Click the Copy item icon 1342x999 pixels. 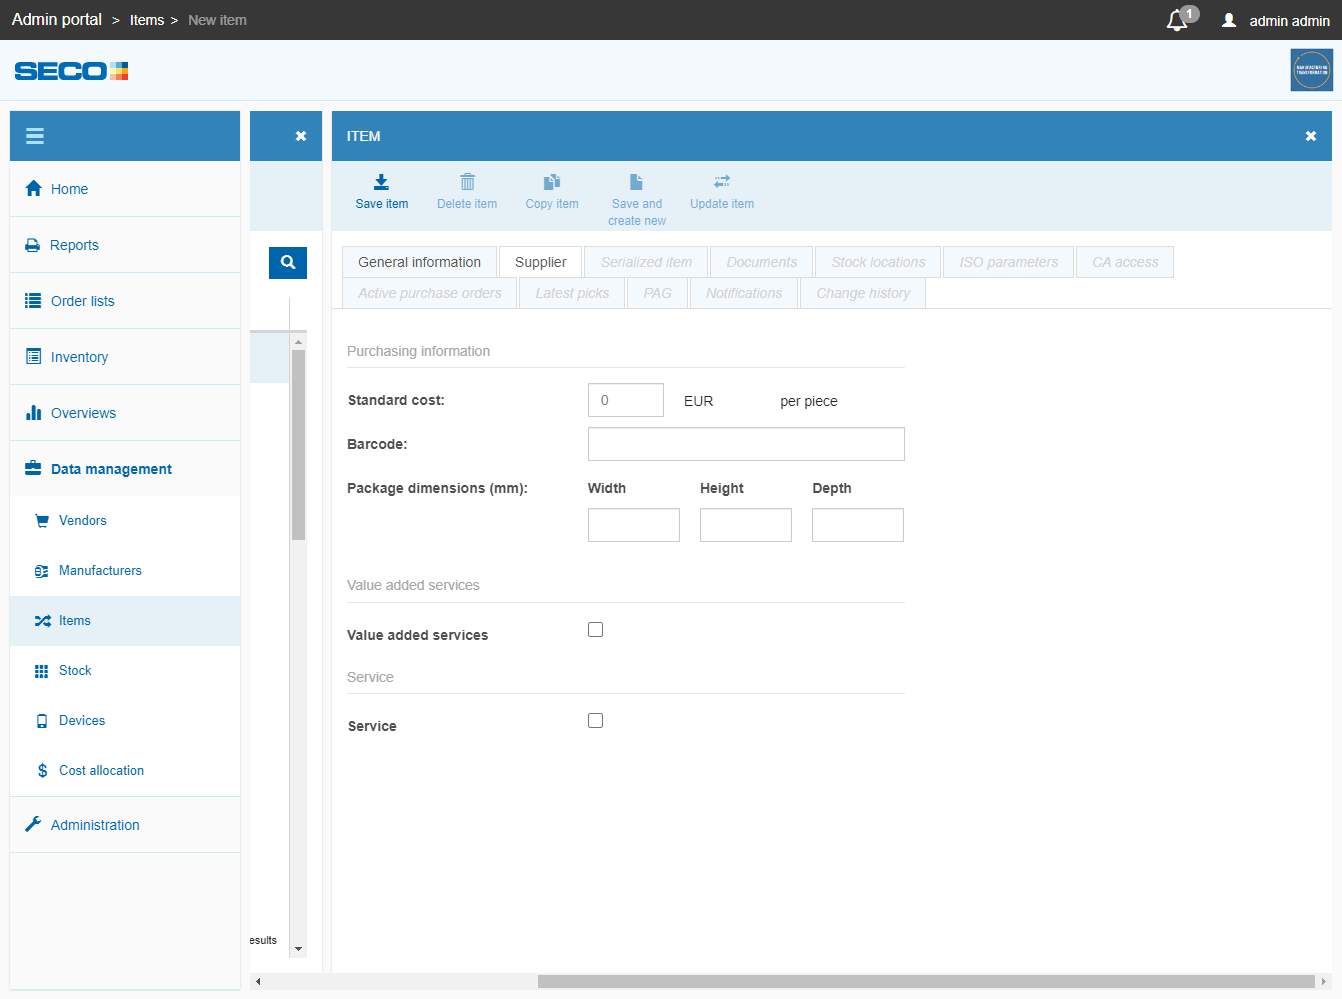[x=552, y=182]
